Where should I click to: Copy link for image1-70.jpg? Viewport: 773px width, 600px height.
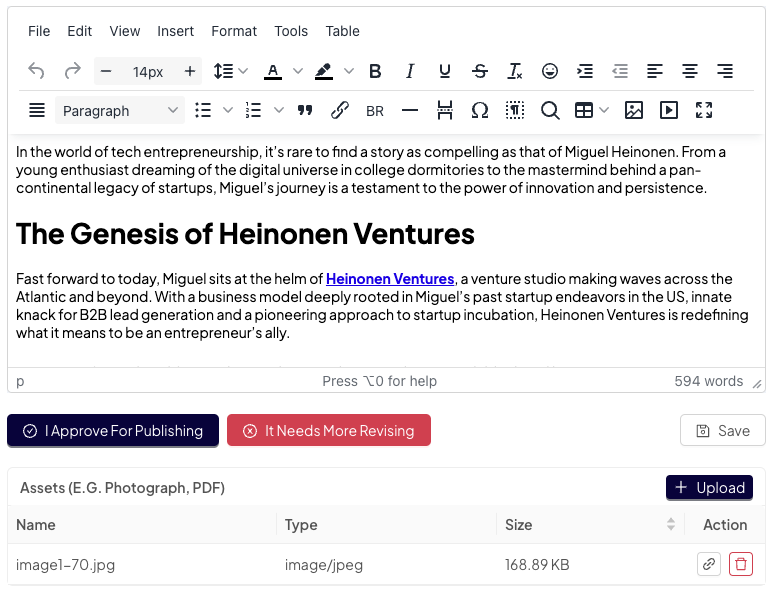coord(709,564)
